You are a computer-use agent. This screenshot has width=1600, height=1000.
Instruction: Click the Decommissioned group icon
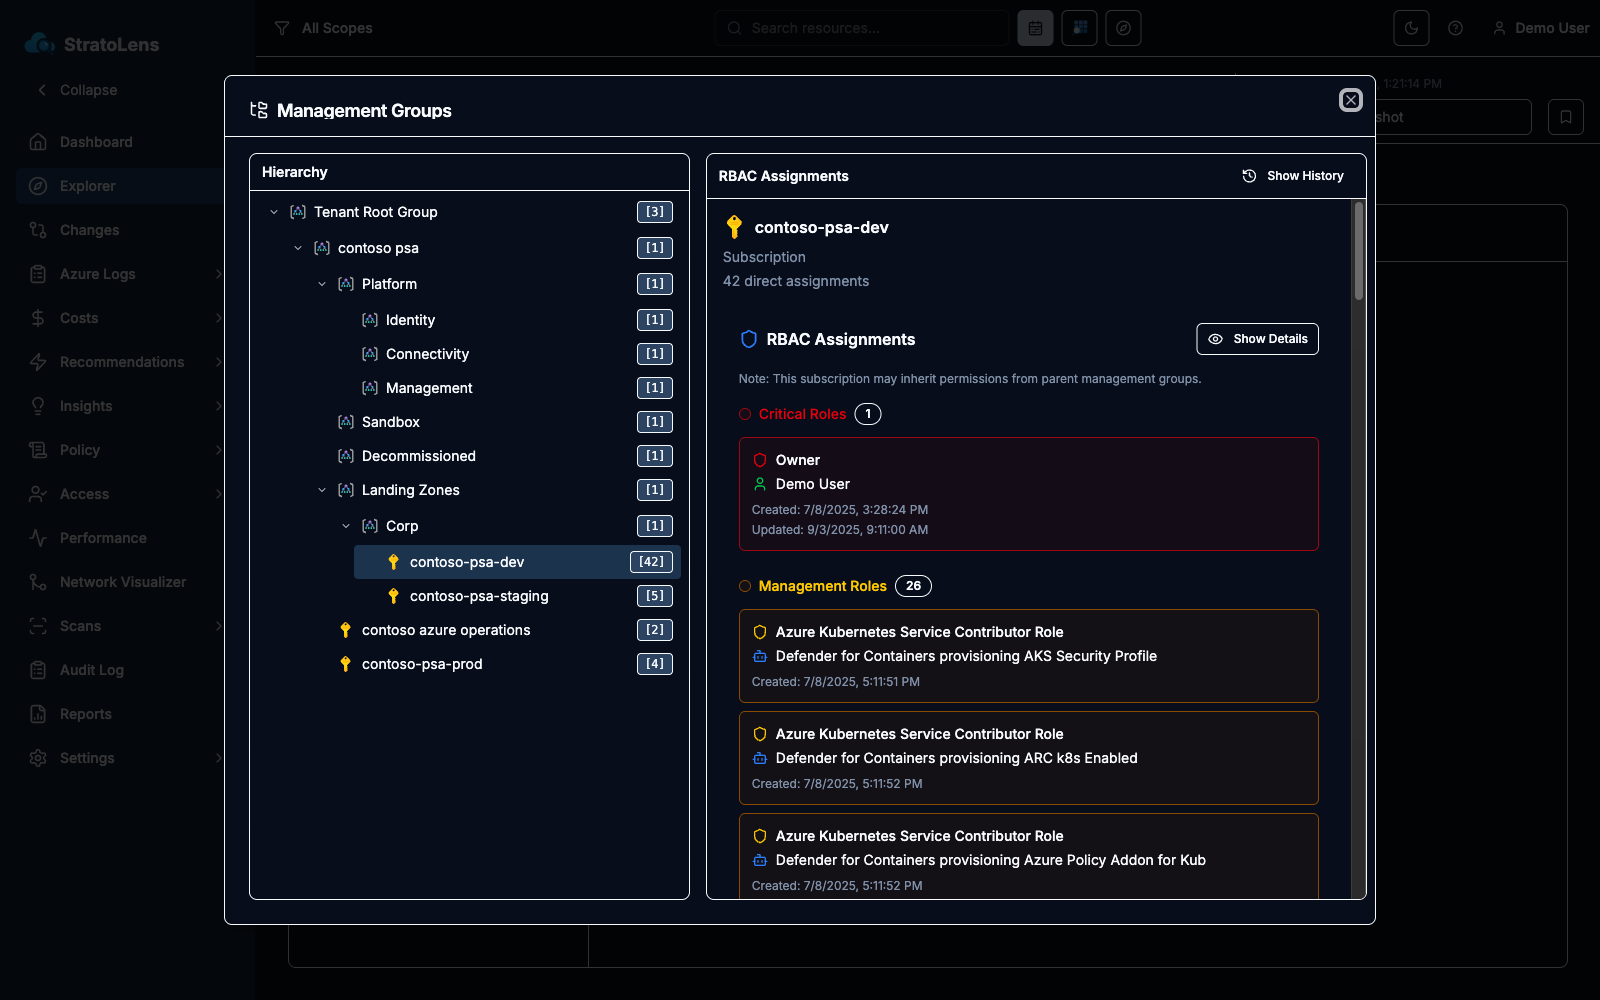[346, 456]
